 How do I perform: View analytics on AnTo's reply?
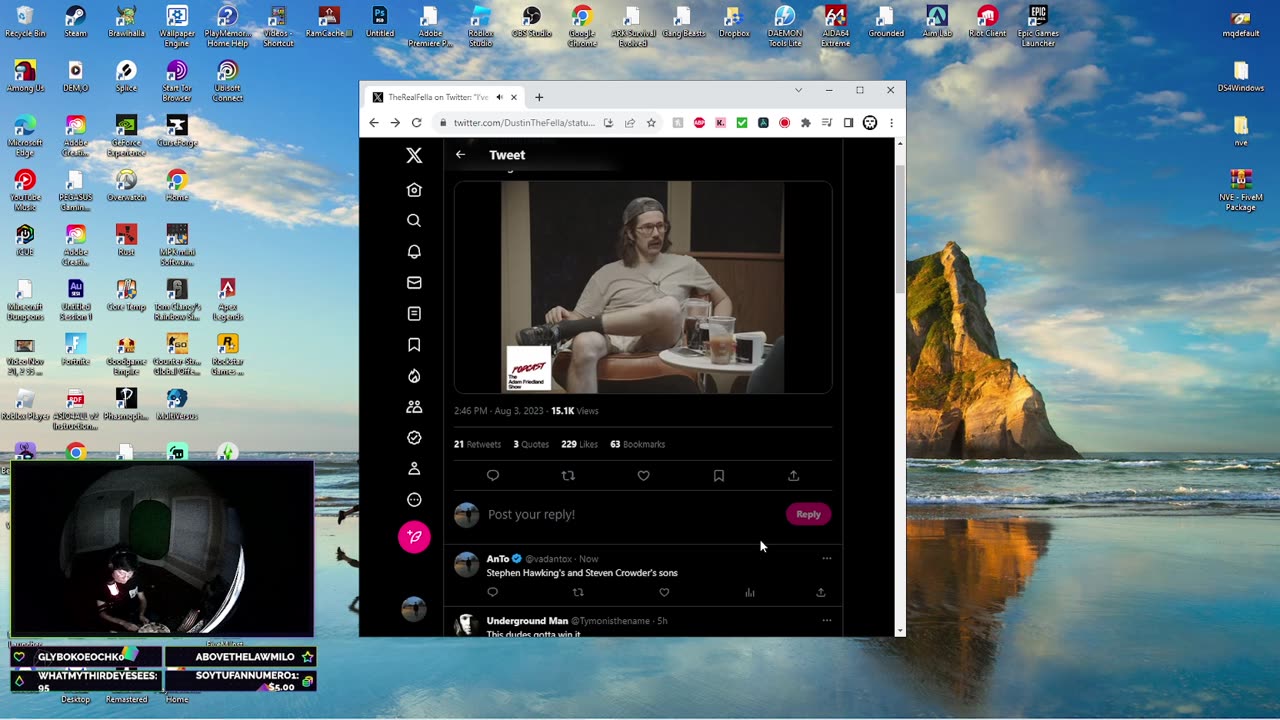(x=750, y=593)
